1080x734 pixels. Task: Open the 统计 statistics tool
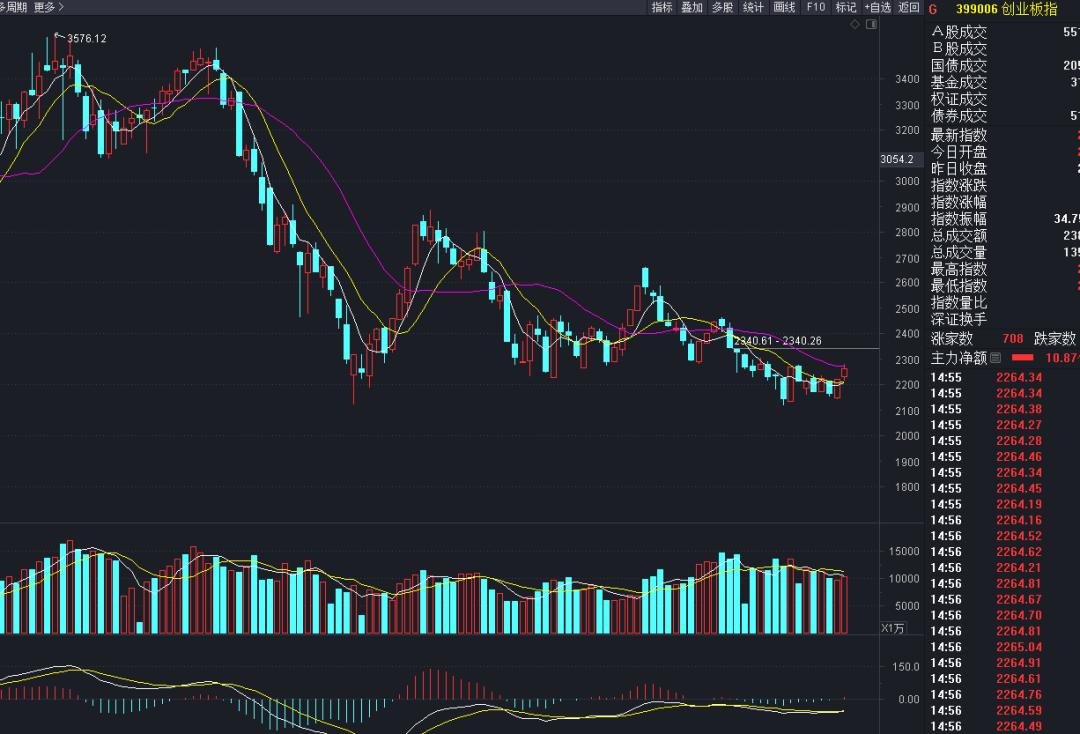coord(753,7)
